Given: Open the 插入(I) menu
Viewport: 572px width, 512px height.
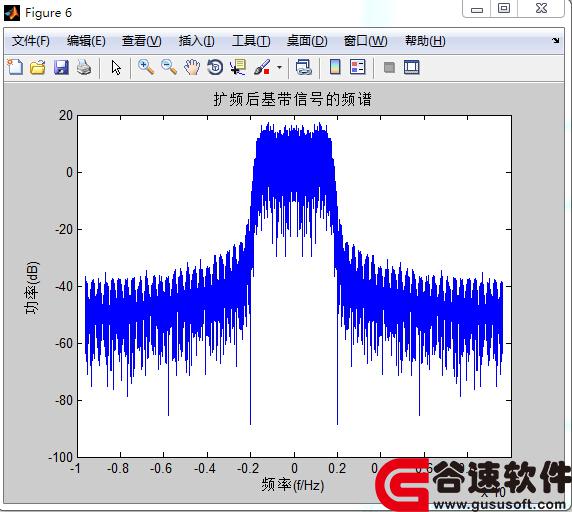Looking at the screenshot, I should pos(197,41).
